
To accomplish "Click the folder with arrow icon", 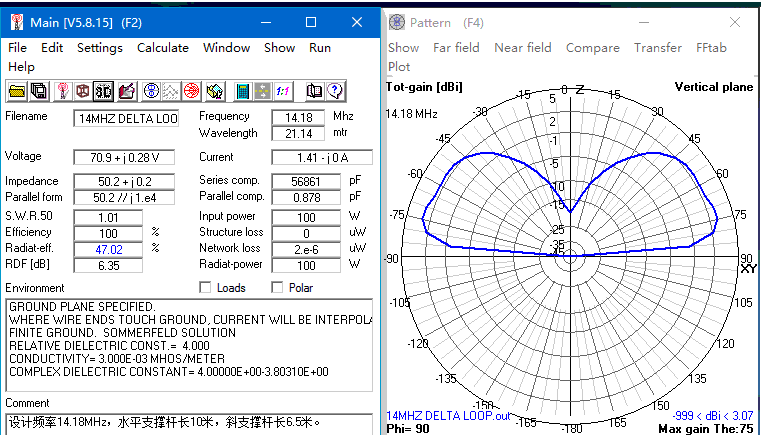I will coord(215,91).
